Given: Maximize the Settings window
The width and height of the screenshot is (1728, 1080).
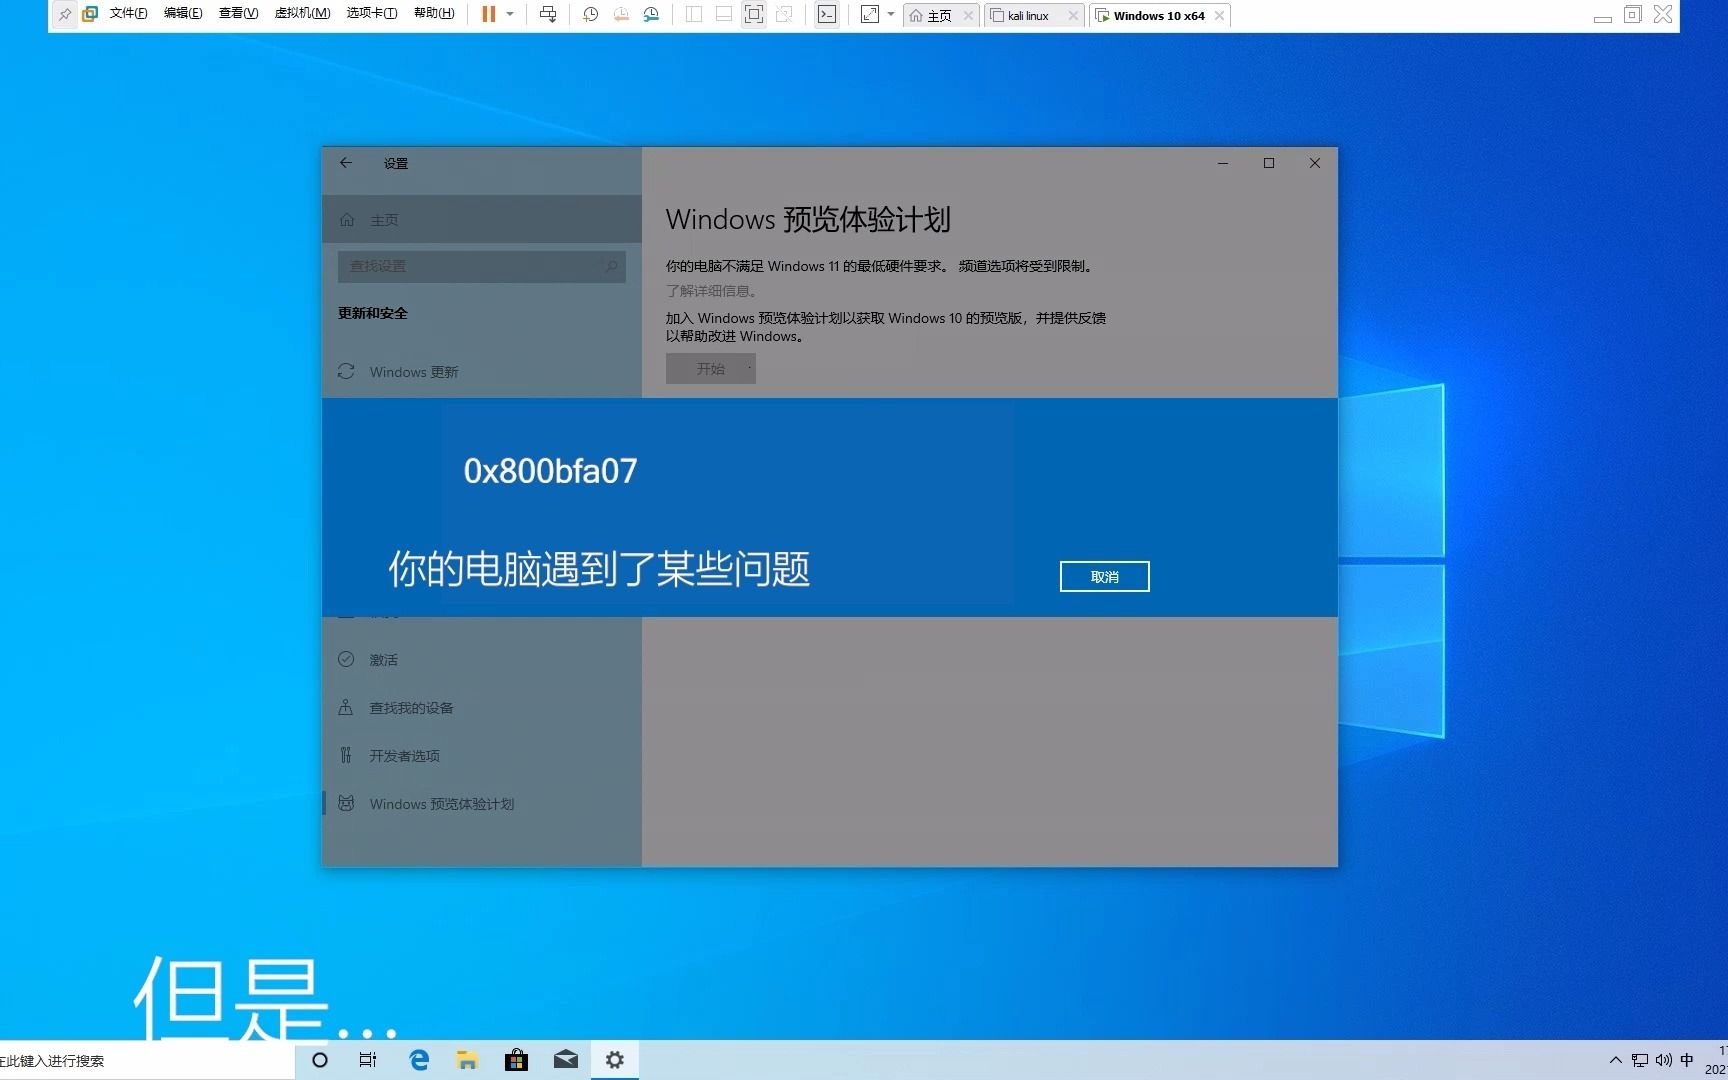Looking at the screenshot, I should point(1269,163).
